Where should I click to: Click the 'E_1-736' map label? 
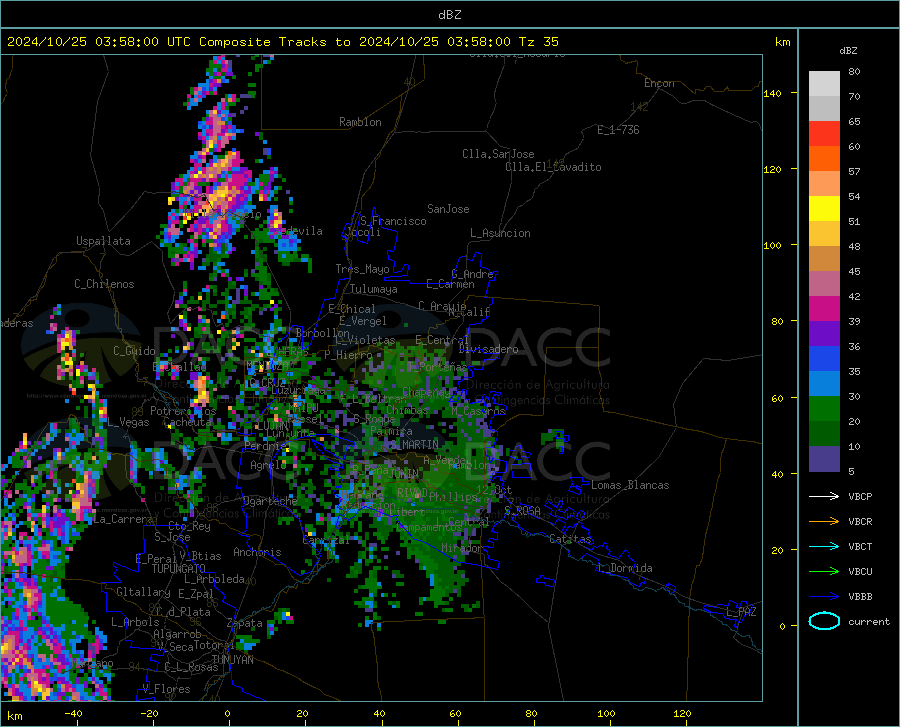pos(618,130)
